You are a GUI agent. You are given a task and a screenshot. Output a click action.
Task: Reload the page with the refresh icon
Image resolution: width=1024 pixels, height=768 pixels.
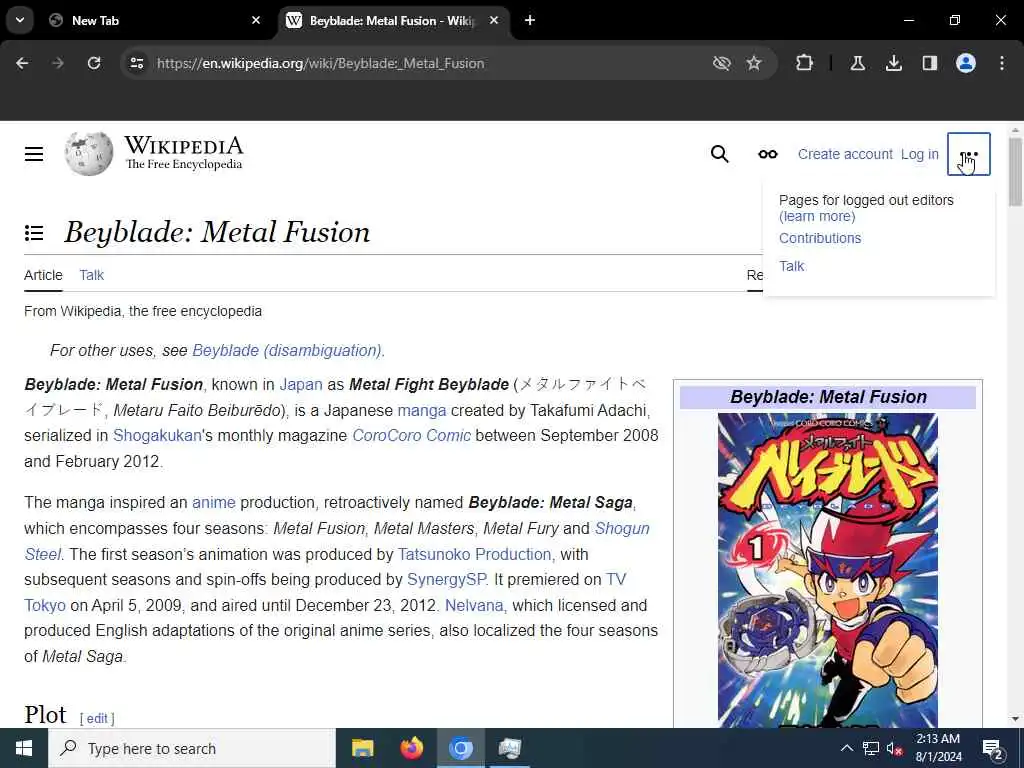[94, 63]
